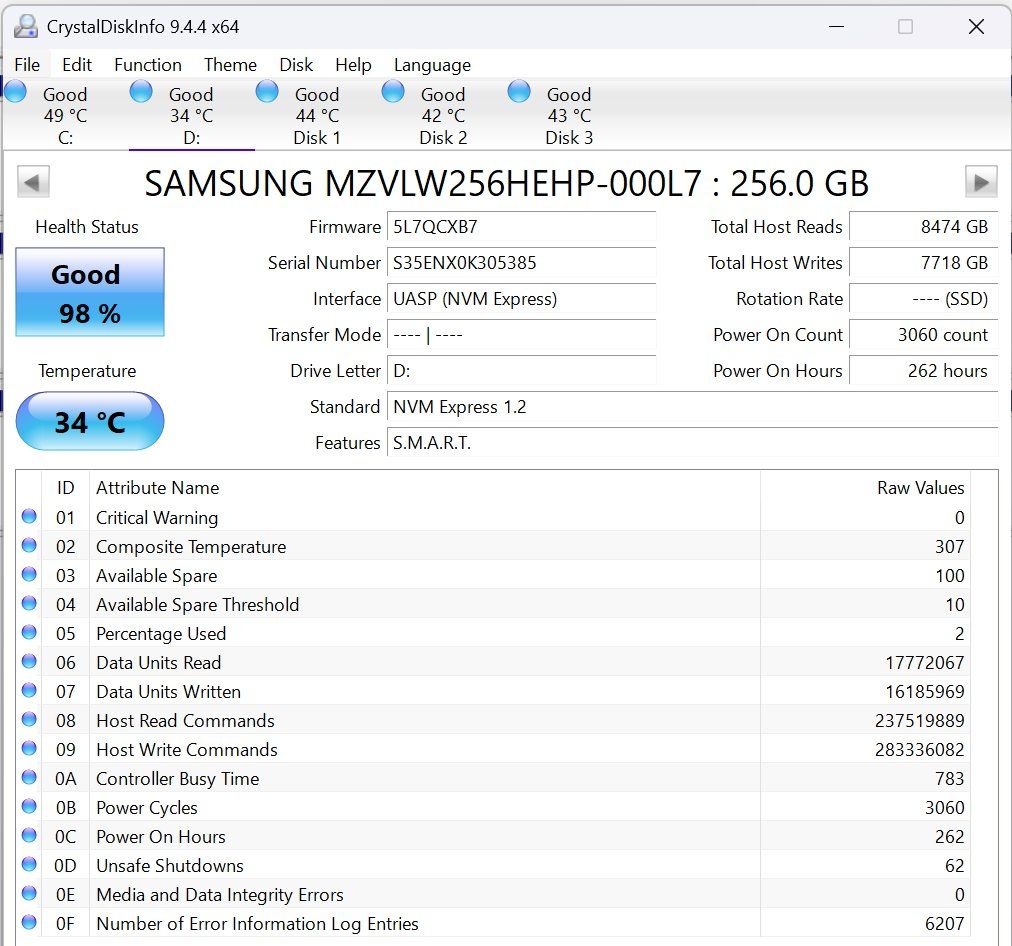Click status orb for Composite Temperature row
The image size is (1012, 946).
tap(29, 545)
